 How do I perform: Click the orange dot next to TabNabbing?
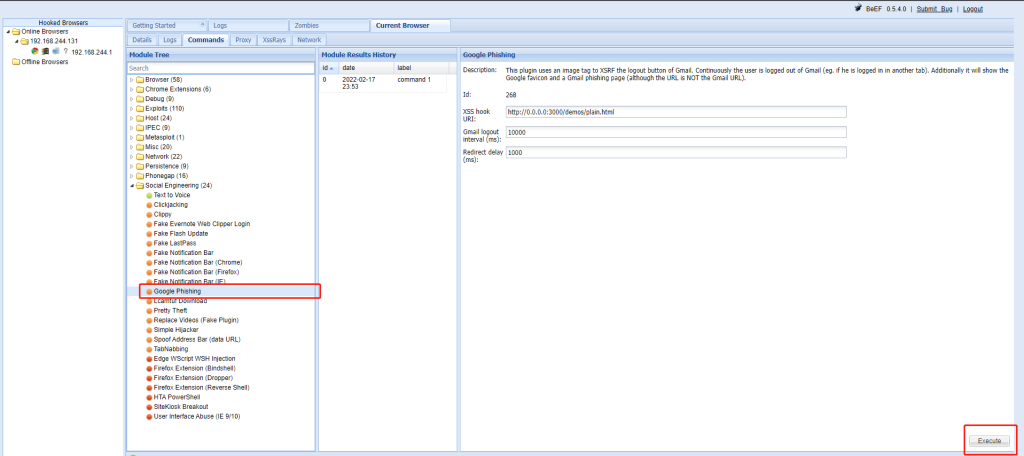click(x=149, y=349)
